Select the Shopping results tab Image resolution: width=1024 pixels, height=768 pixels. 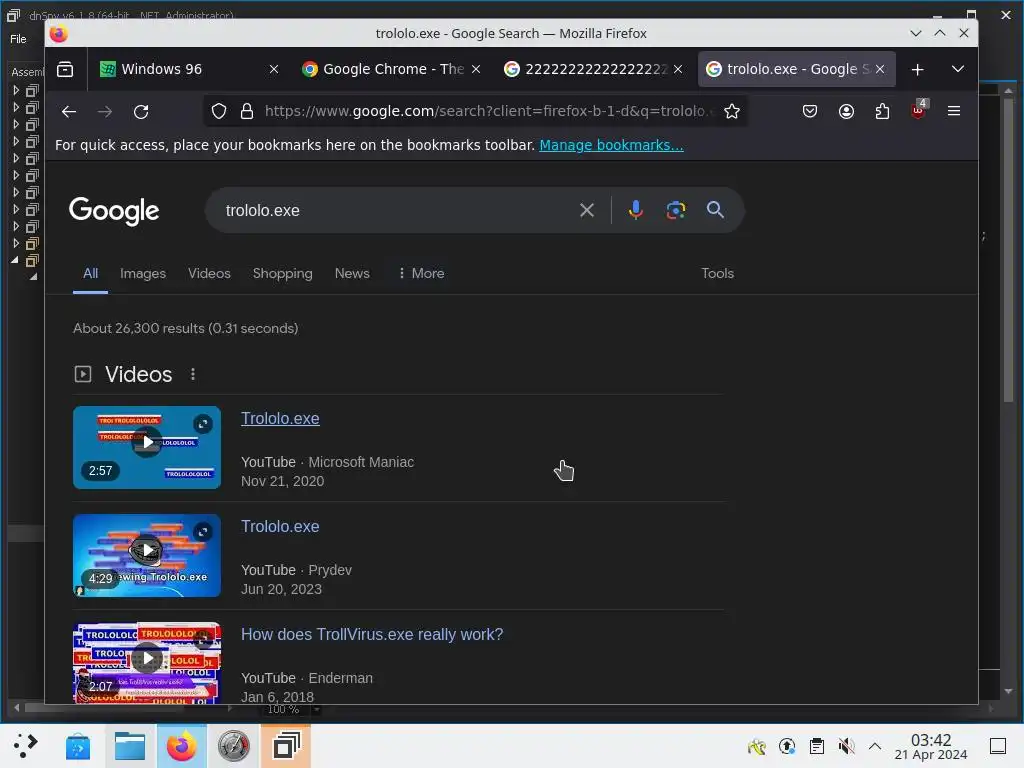point(282,274)
